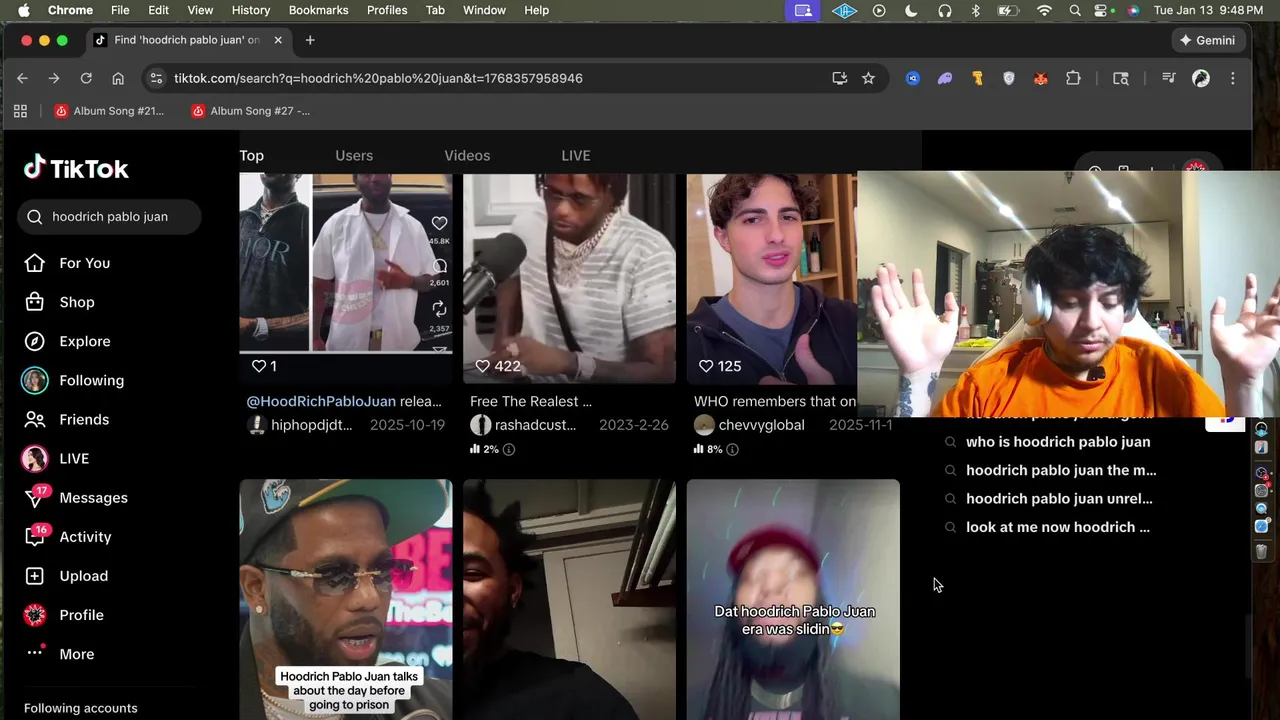1280x720 pixels.
Task: Select suggestion hoodrich pablo juan unrel...
Action: click(1058, 498)
